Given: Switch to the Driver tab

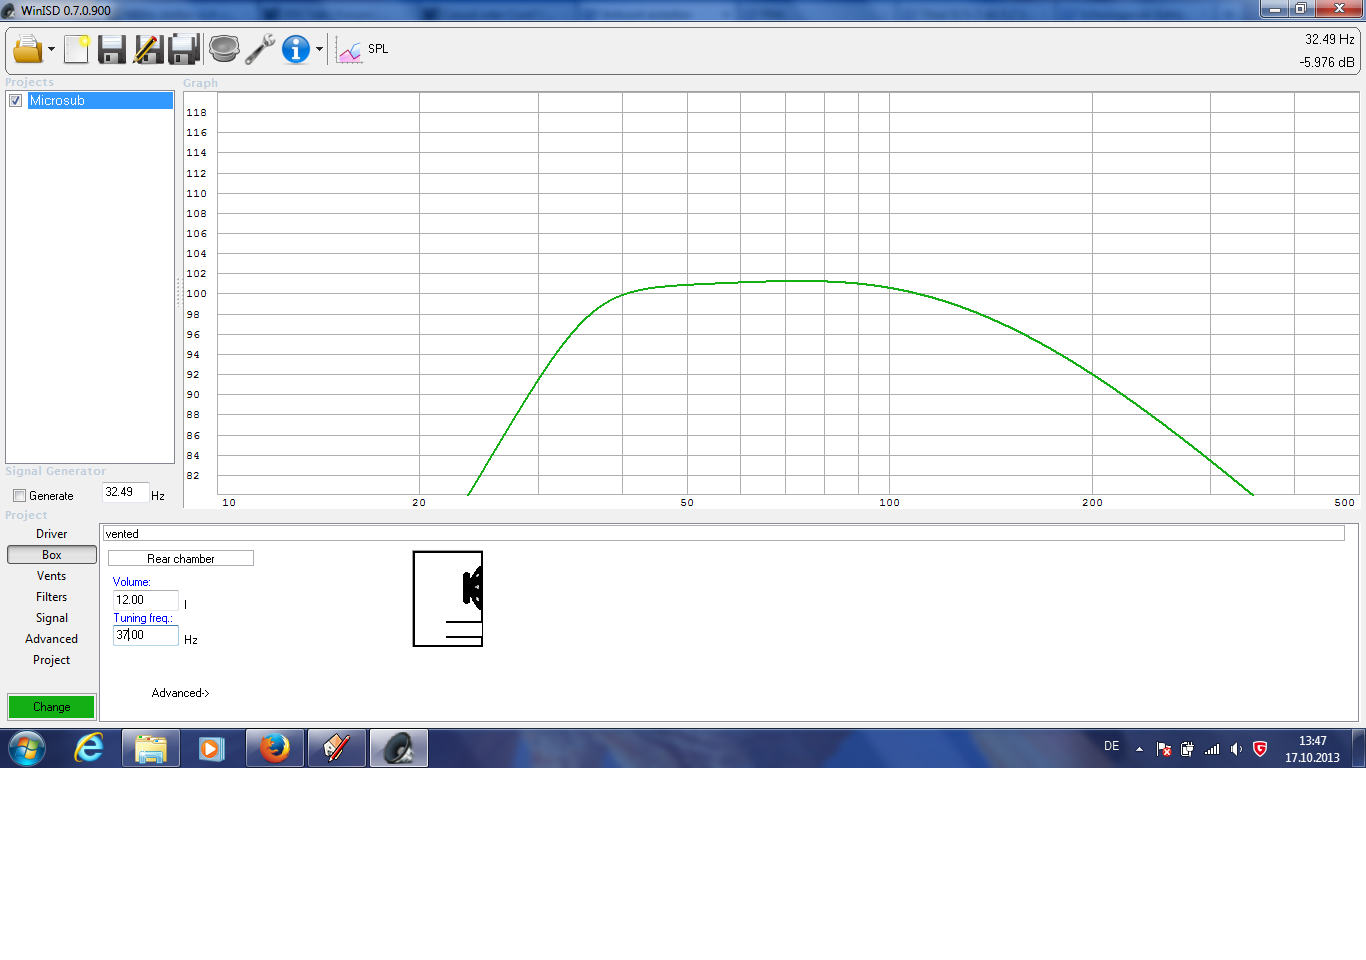Looking at the screenshot, I should [52, 534].
